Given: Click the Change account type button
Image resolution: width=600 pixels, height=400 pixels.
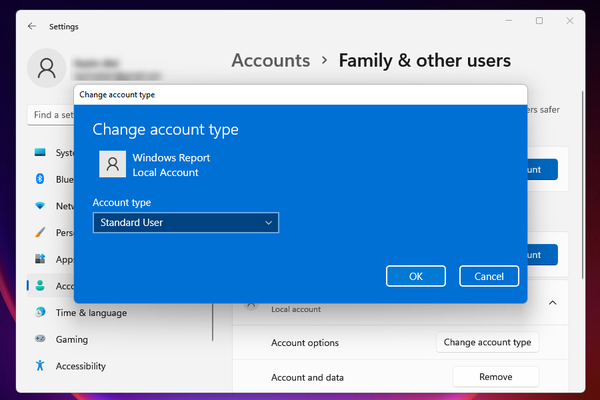Looking at the screenshot, I should pyautogui.click(x=487, y=342).
